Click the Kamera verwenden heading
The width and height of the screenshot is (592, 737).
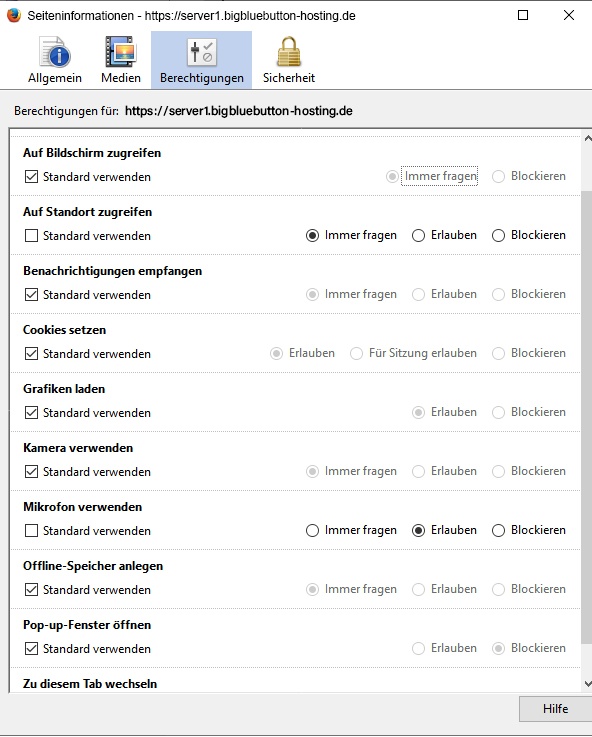[x=78, y=447]
